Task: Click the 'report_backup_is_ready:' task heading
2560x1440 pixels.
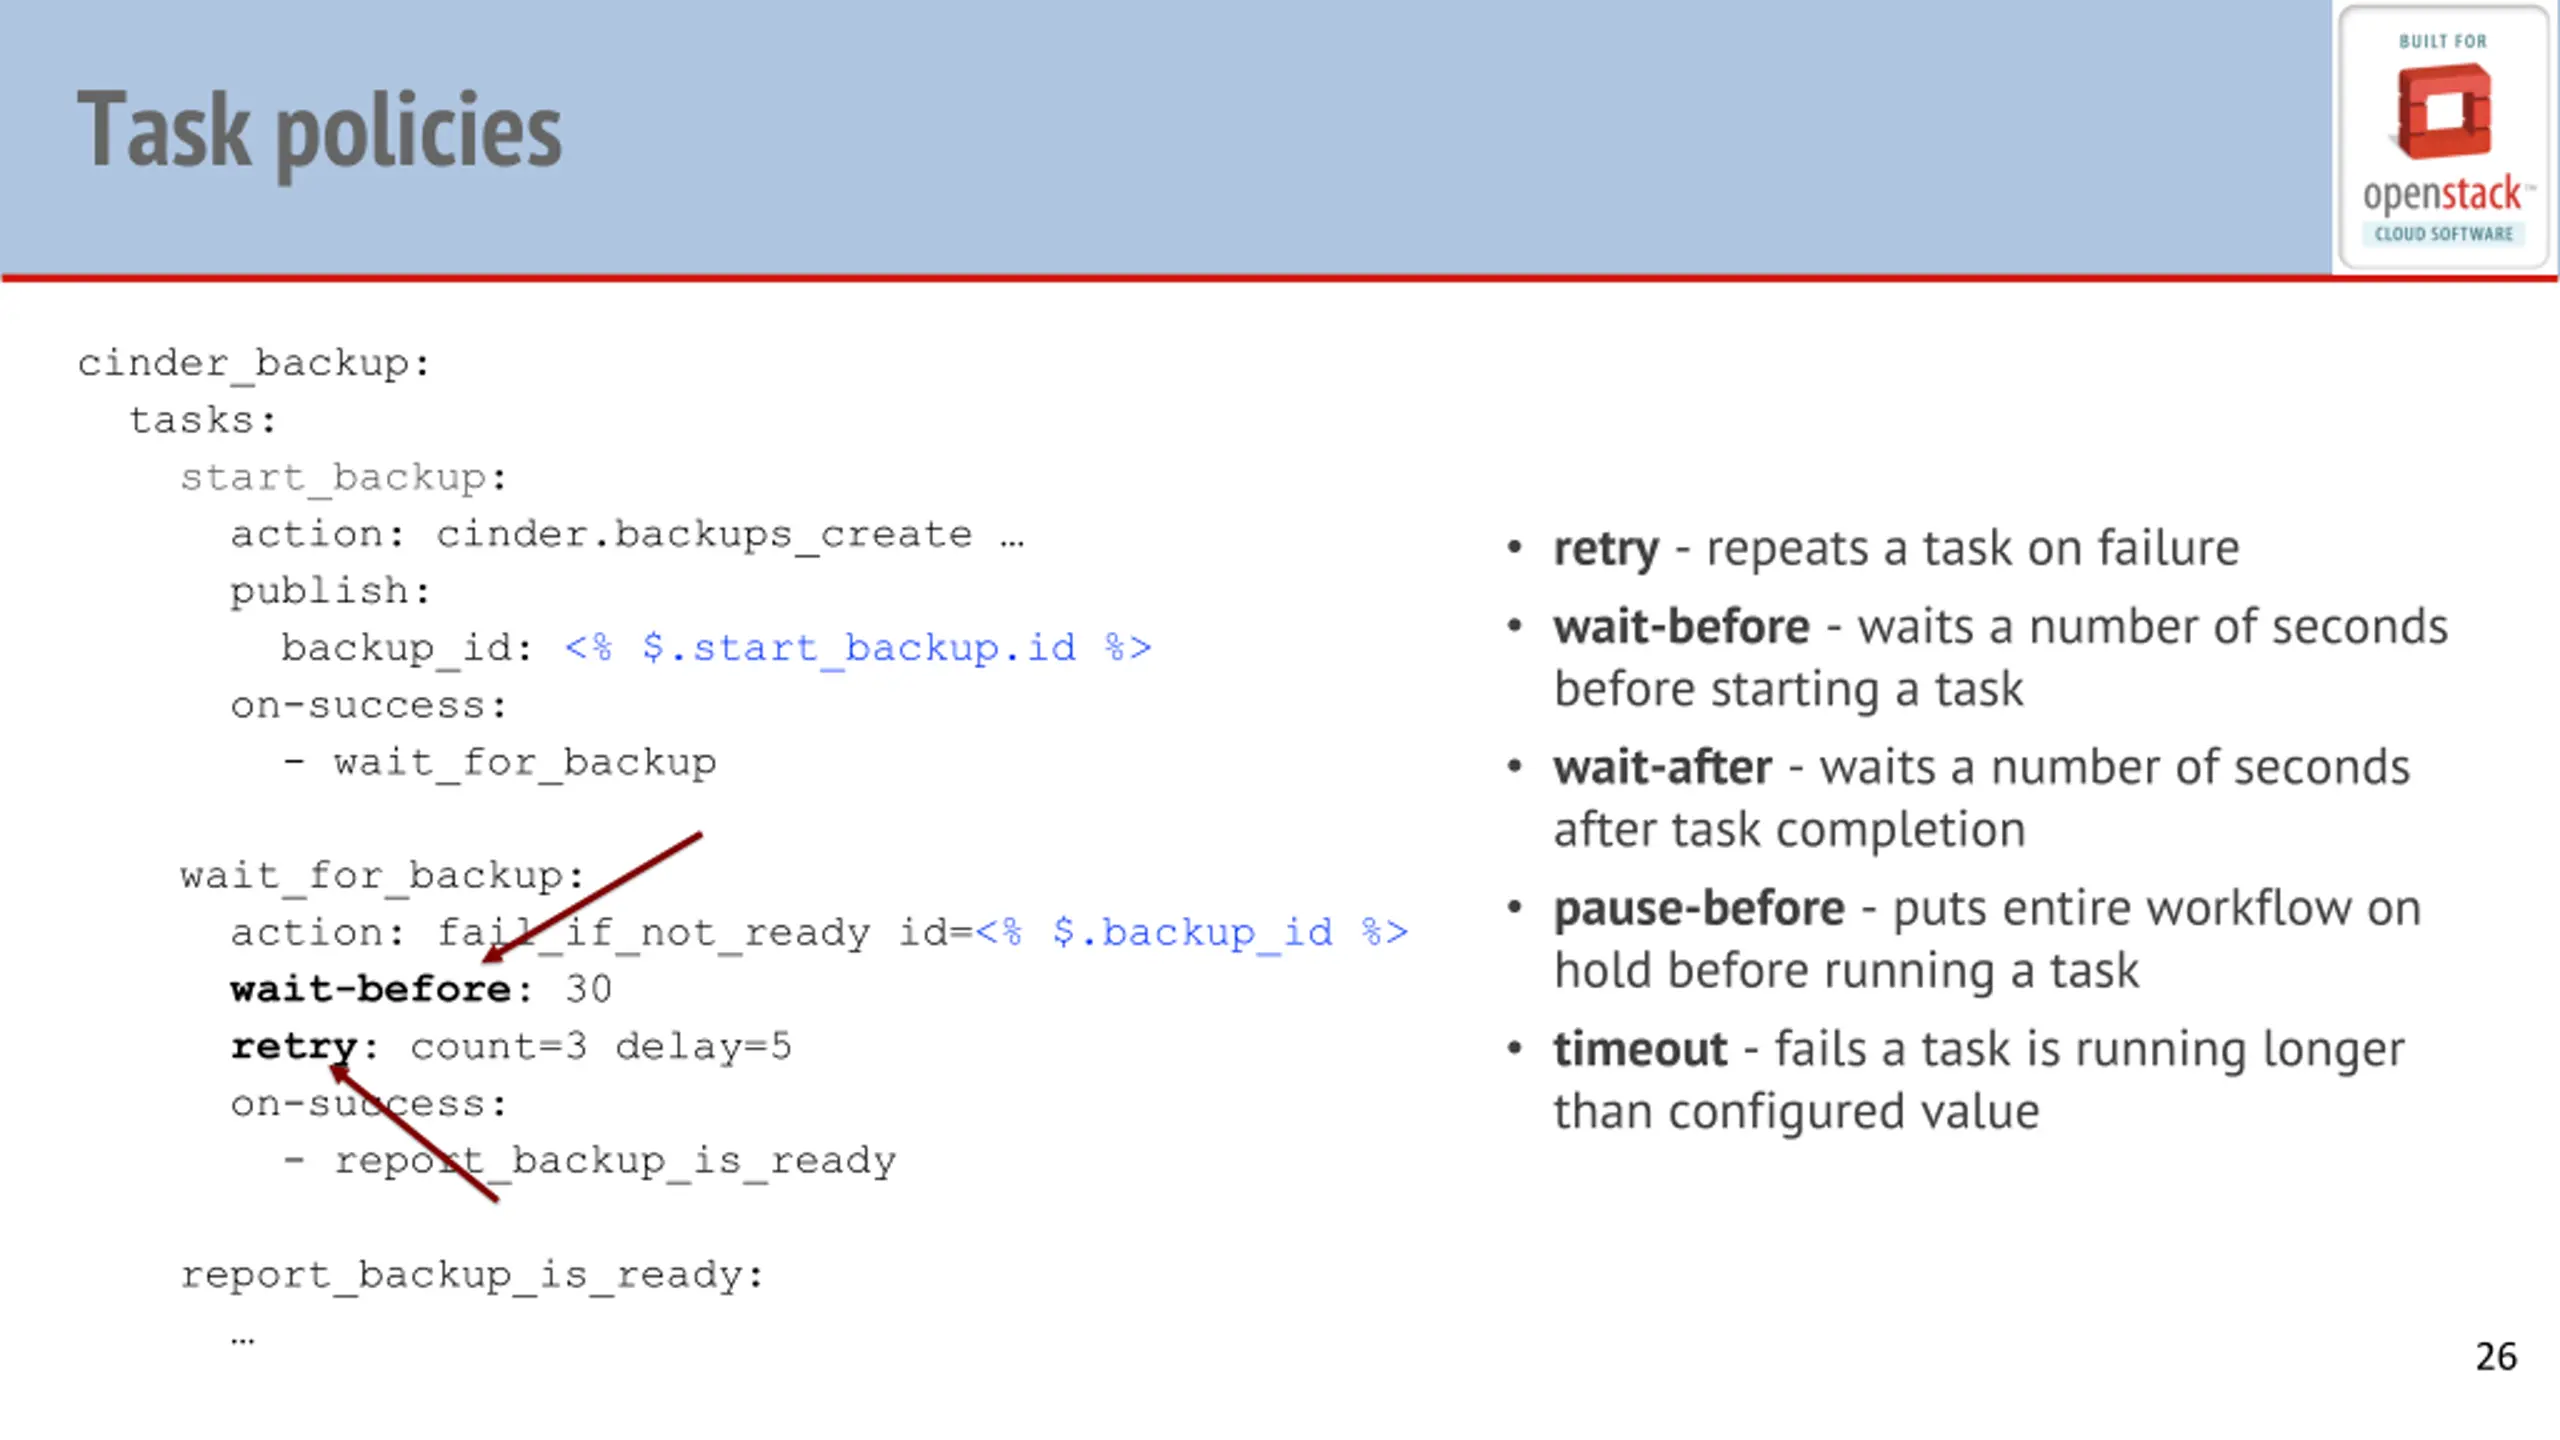Action: coord(472,1275)
